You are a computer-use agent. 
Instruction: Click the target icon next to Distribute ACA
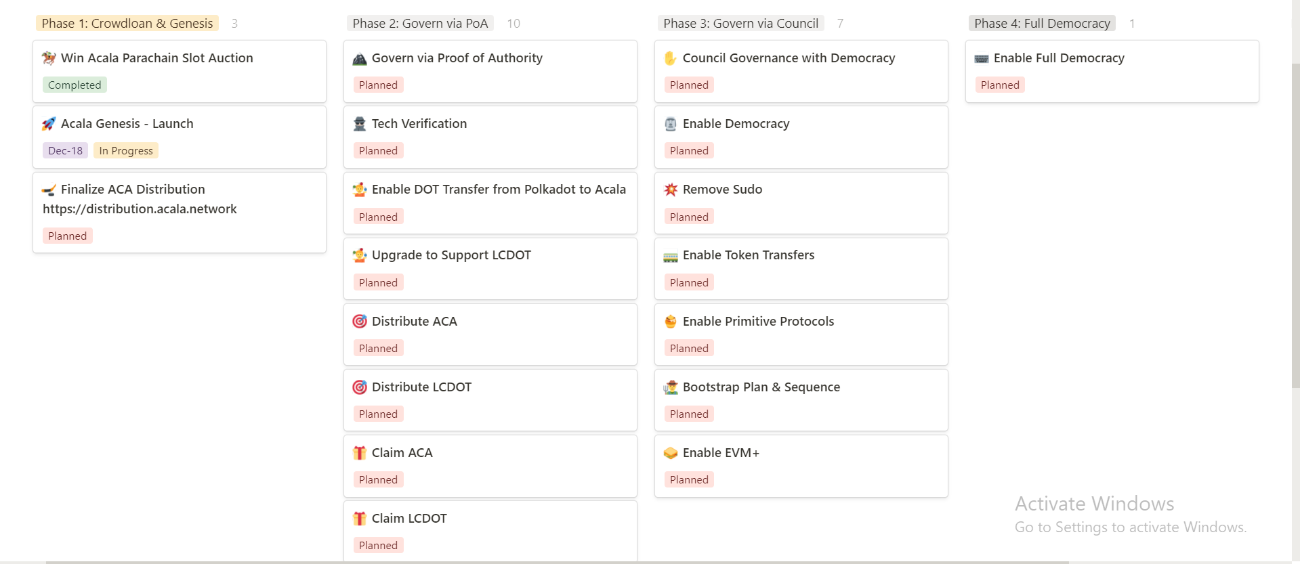[360, 321]
